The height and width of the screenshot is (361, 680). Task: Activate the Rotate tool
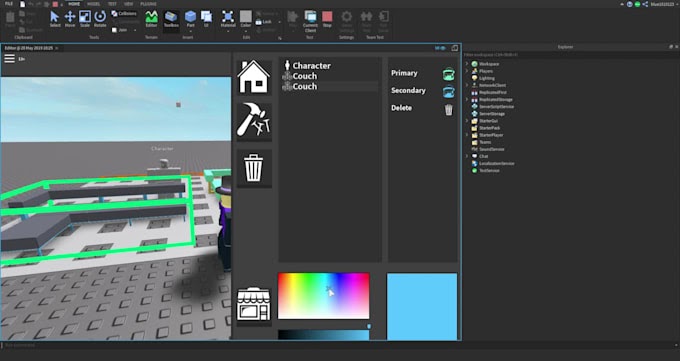point(100,20)
